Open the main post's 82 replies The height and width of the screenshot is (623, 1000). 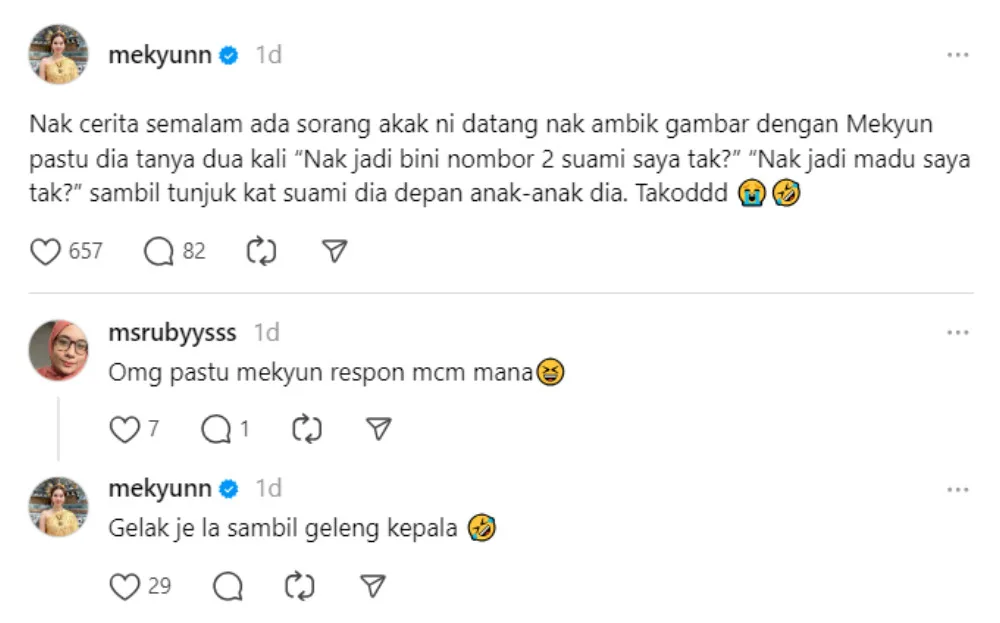pyautogui.click(x=160, y=251)
